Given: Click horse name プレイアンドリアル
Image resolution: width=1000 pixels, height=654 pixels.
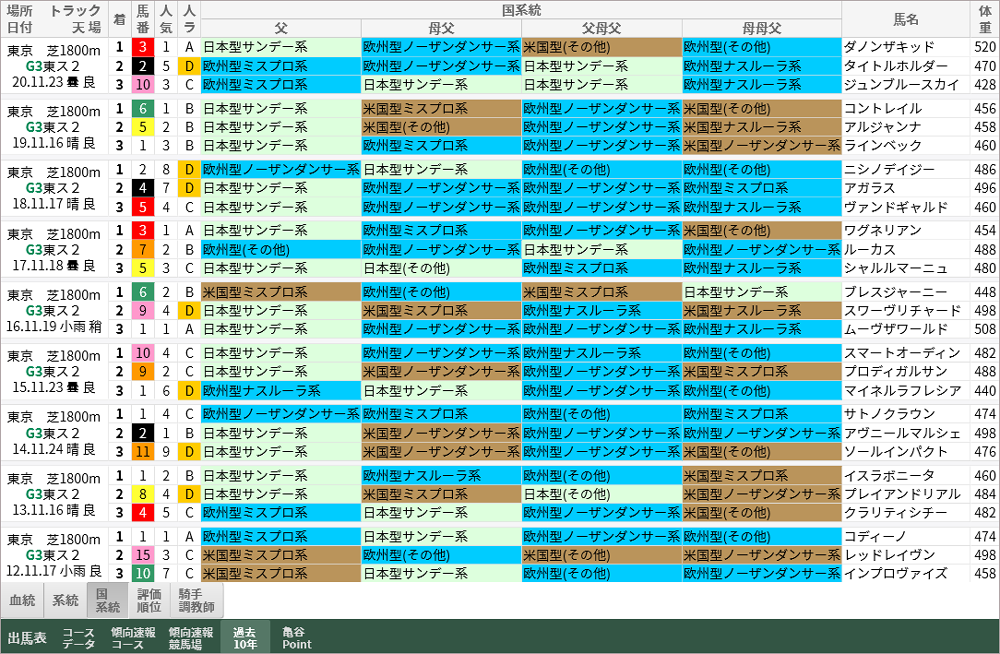Looking at the screenshot, I should pyautogui.click(x=902, y=494).
